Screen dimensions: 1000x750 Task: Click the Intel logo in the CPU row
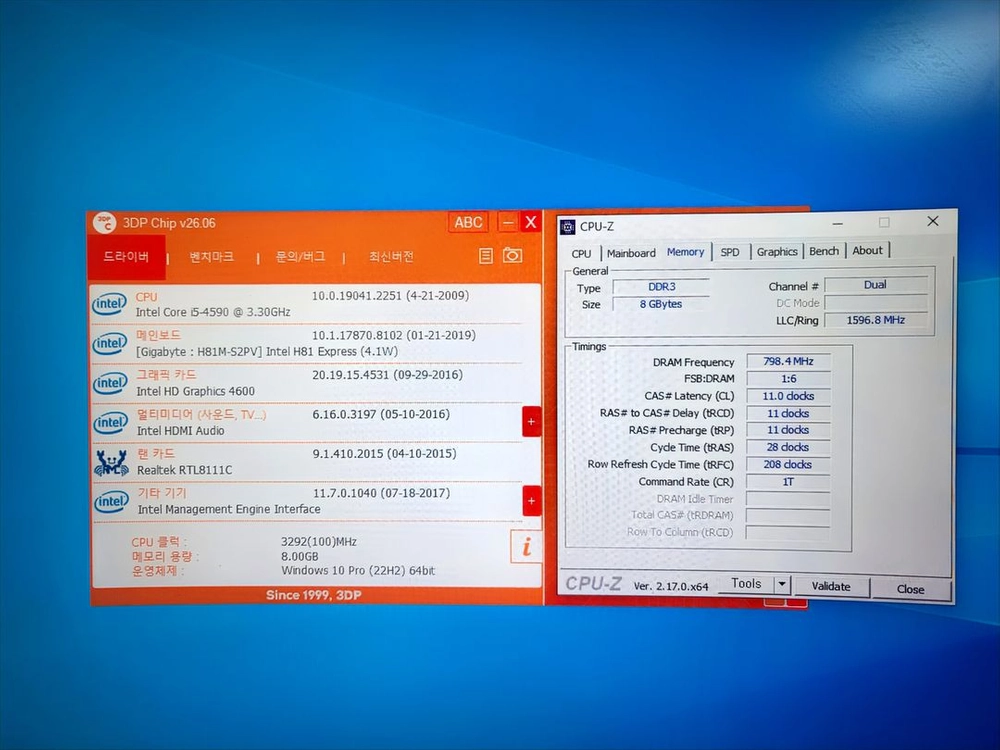pos(109,304)
